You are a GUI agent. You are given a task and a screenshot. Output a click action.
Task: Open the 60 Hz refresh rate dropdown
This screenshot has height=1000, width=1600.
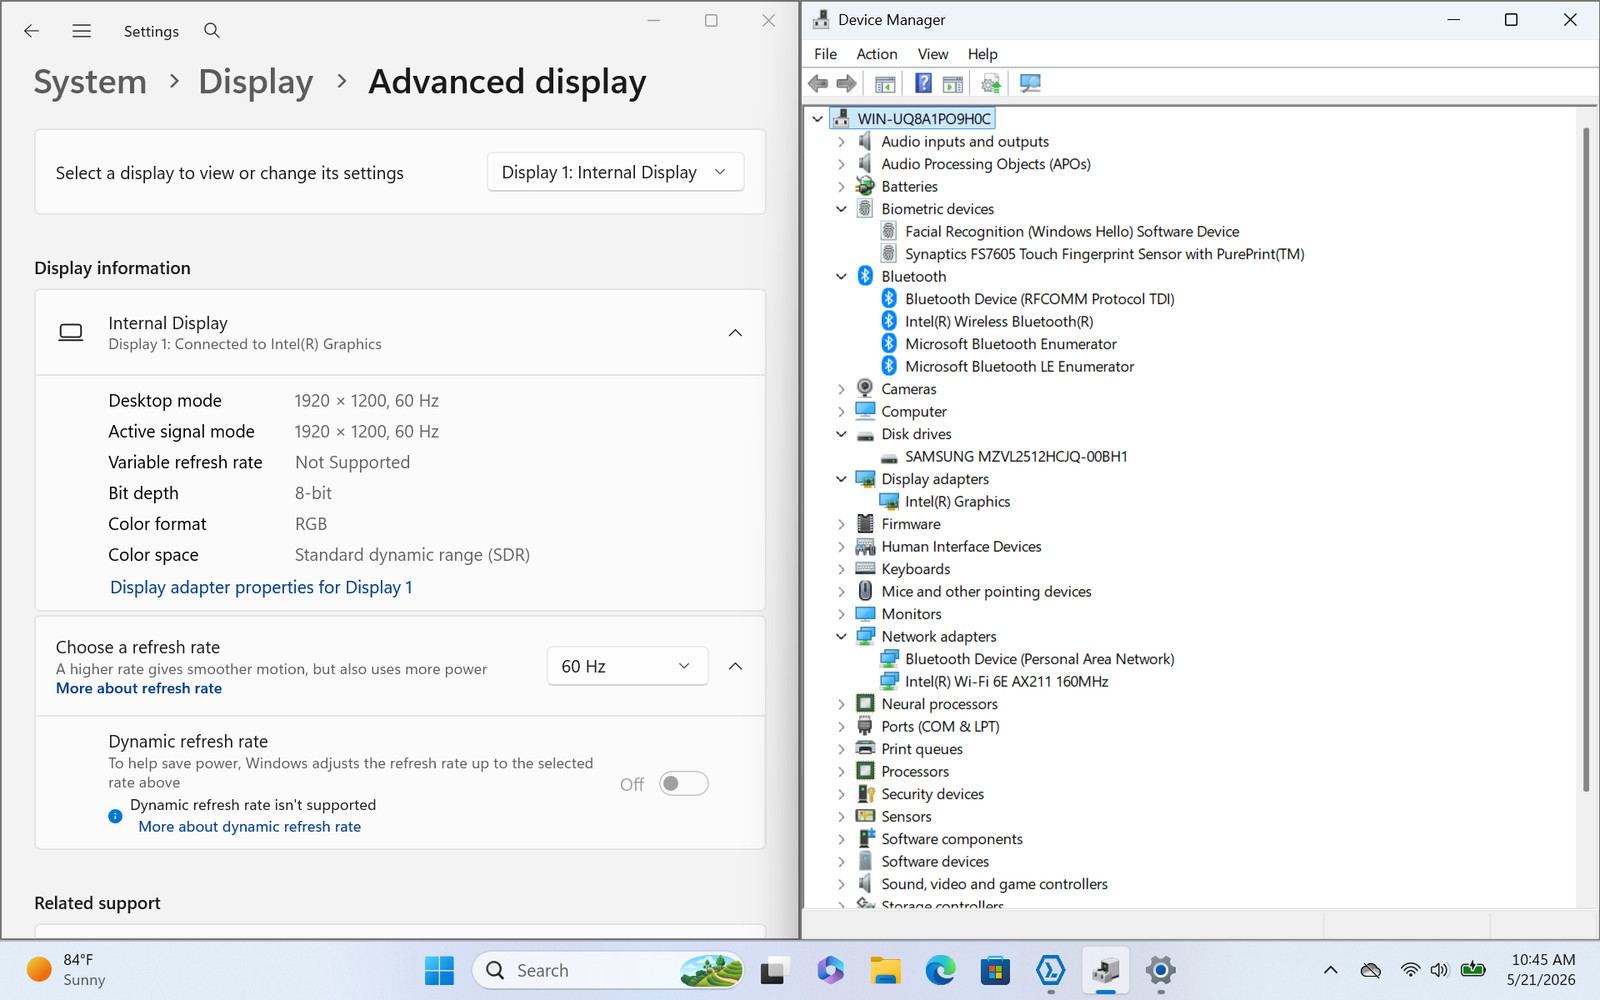(x=627, y=666)
